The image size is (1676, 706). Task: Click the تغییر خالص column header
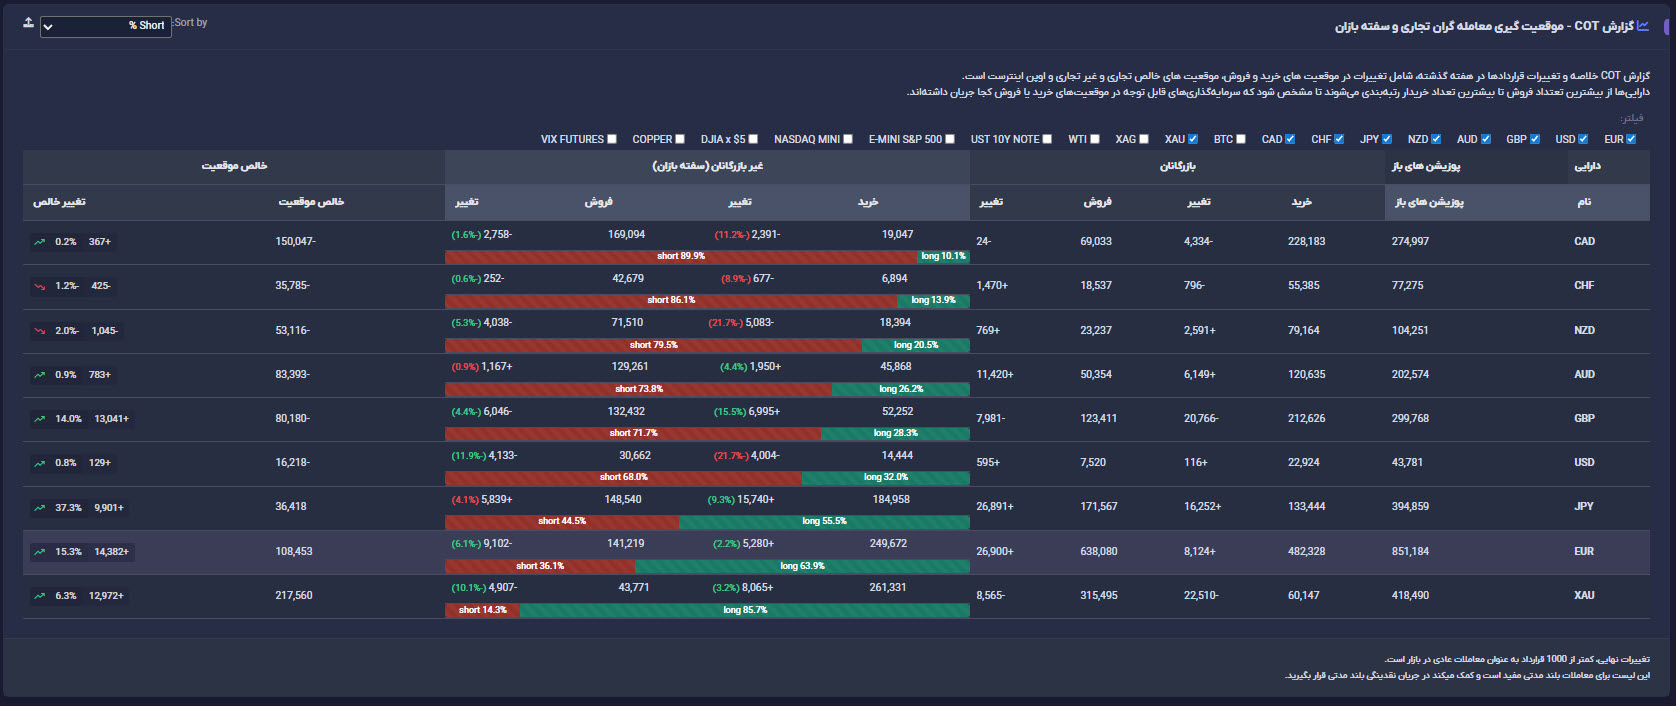59,202
